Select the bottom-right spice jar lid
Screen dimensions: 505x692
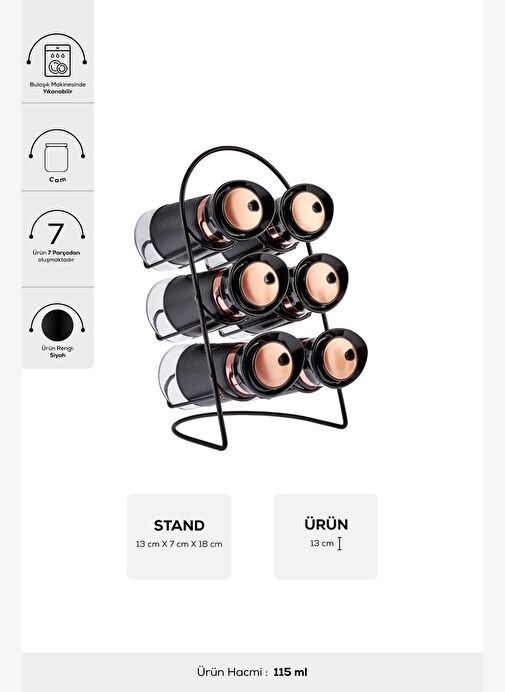pos(340,357)
